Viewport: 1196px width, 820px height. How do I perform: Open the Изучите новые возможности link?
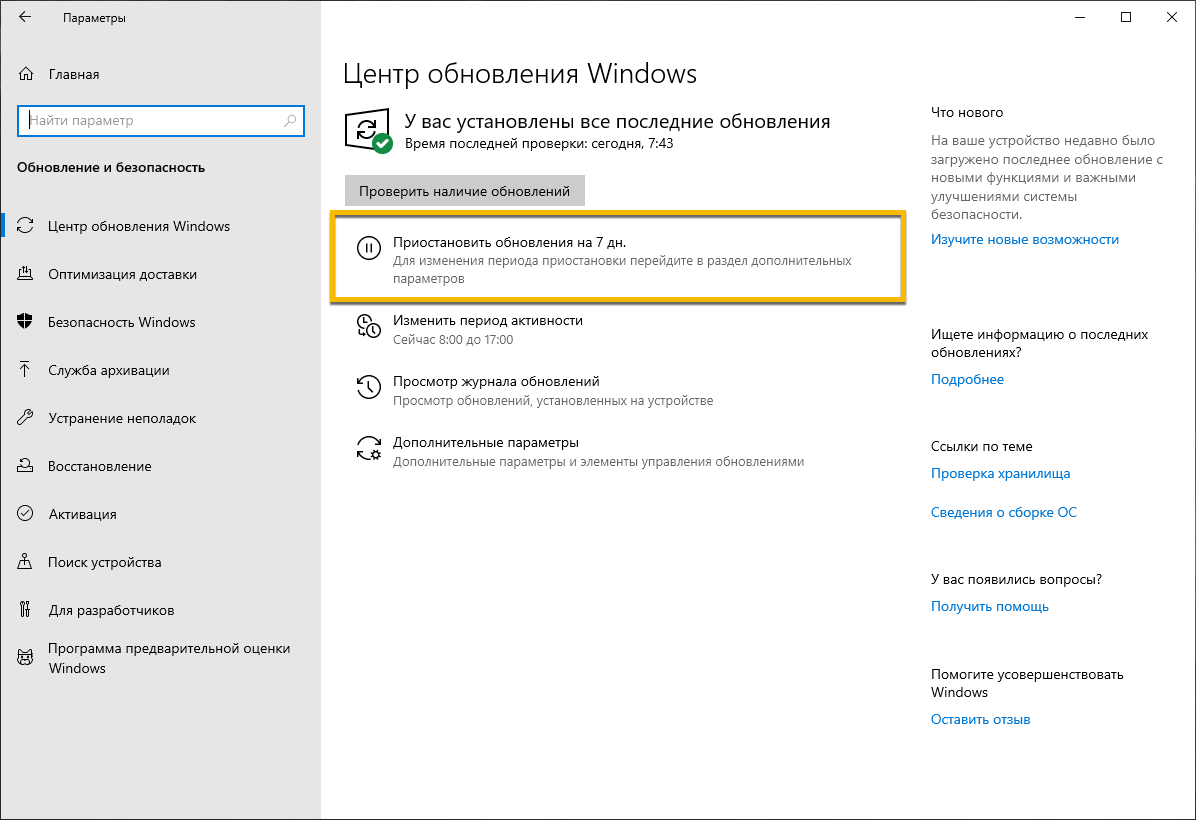point(1024,240)
